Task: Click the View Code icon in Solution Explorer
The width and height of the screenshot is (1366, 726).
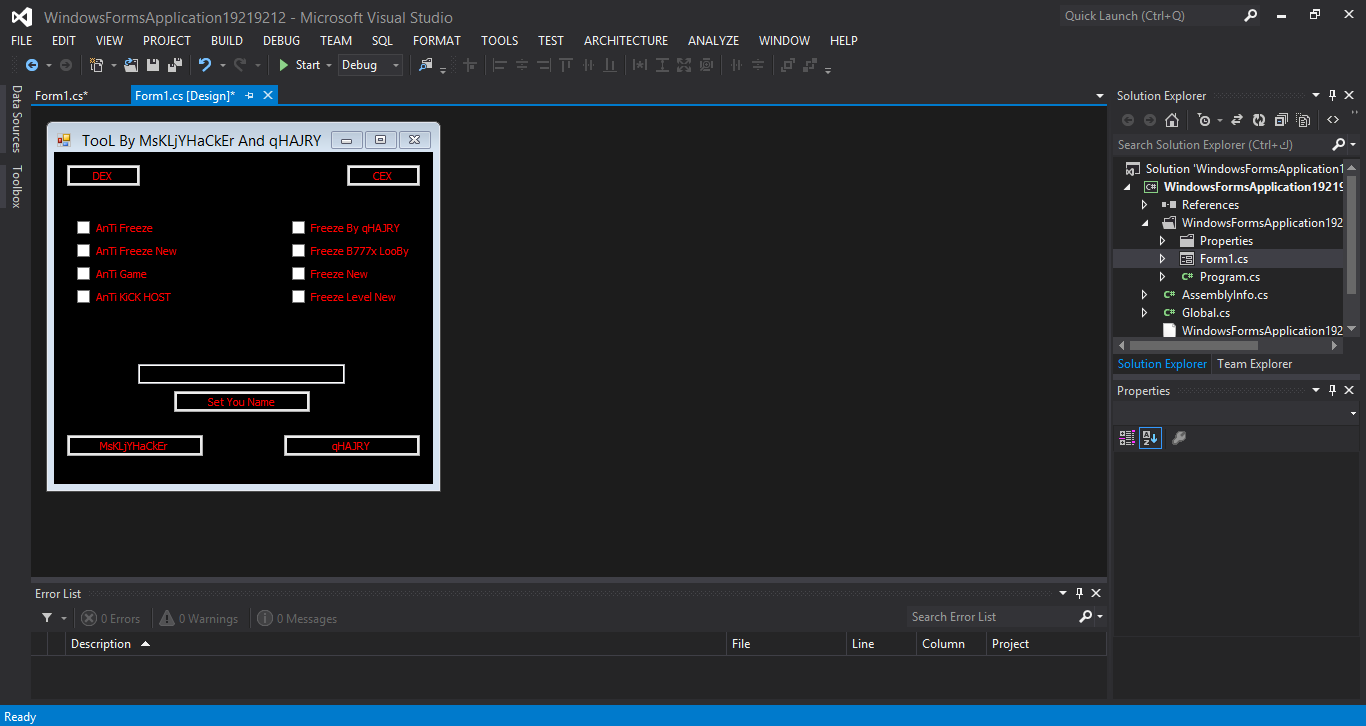Action: (1333, 120)
